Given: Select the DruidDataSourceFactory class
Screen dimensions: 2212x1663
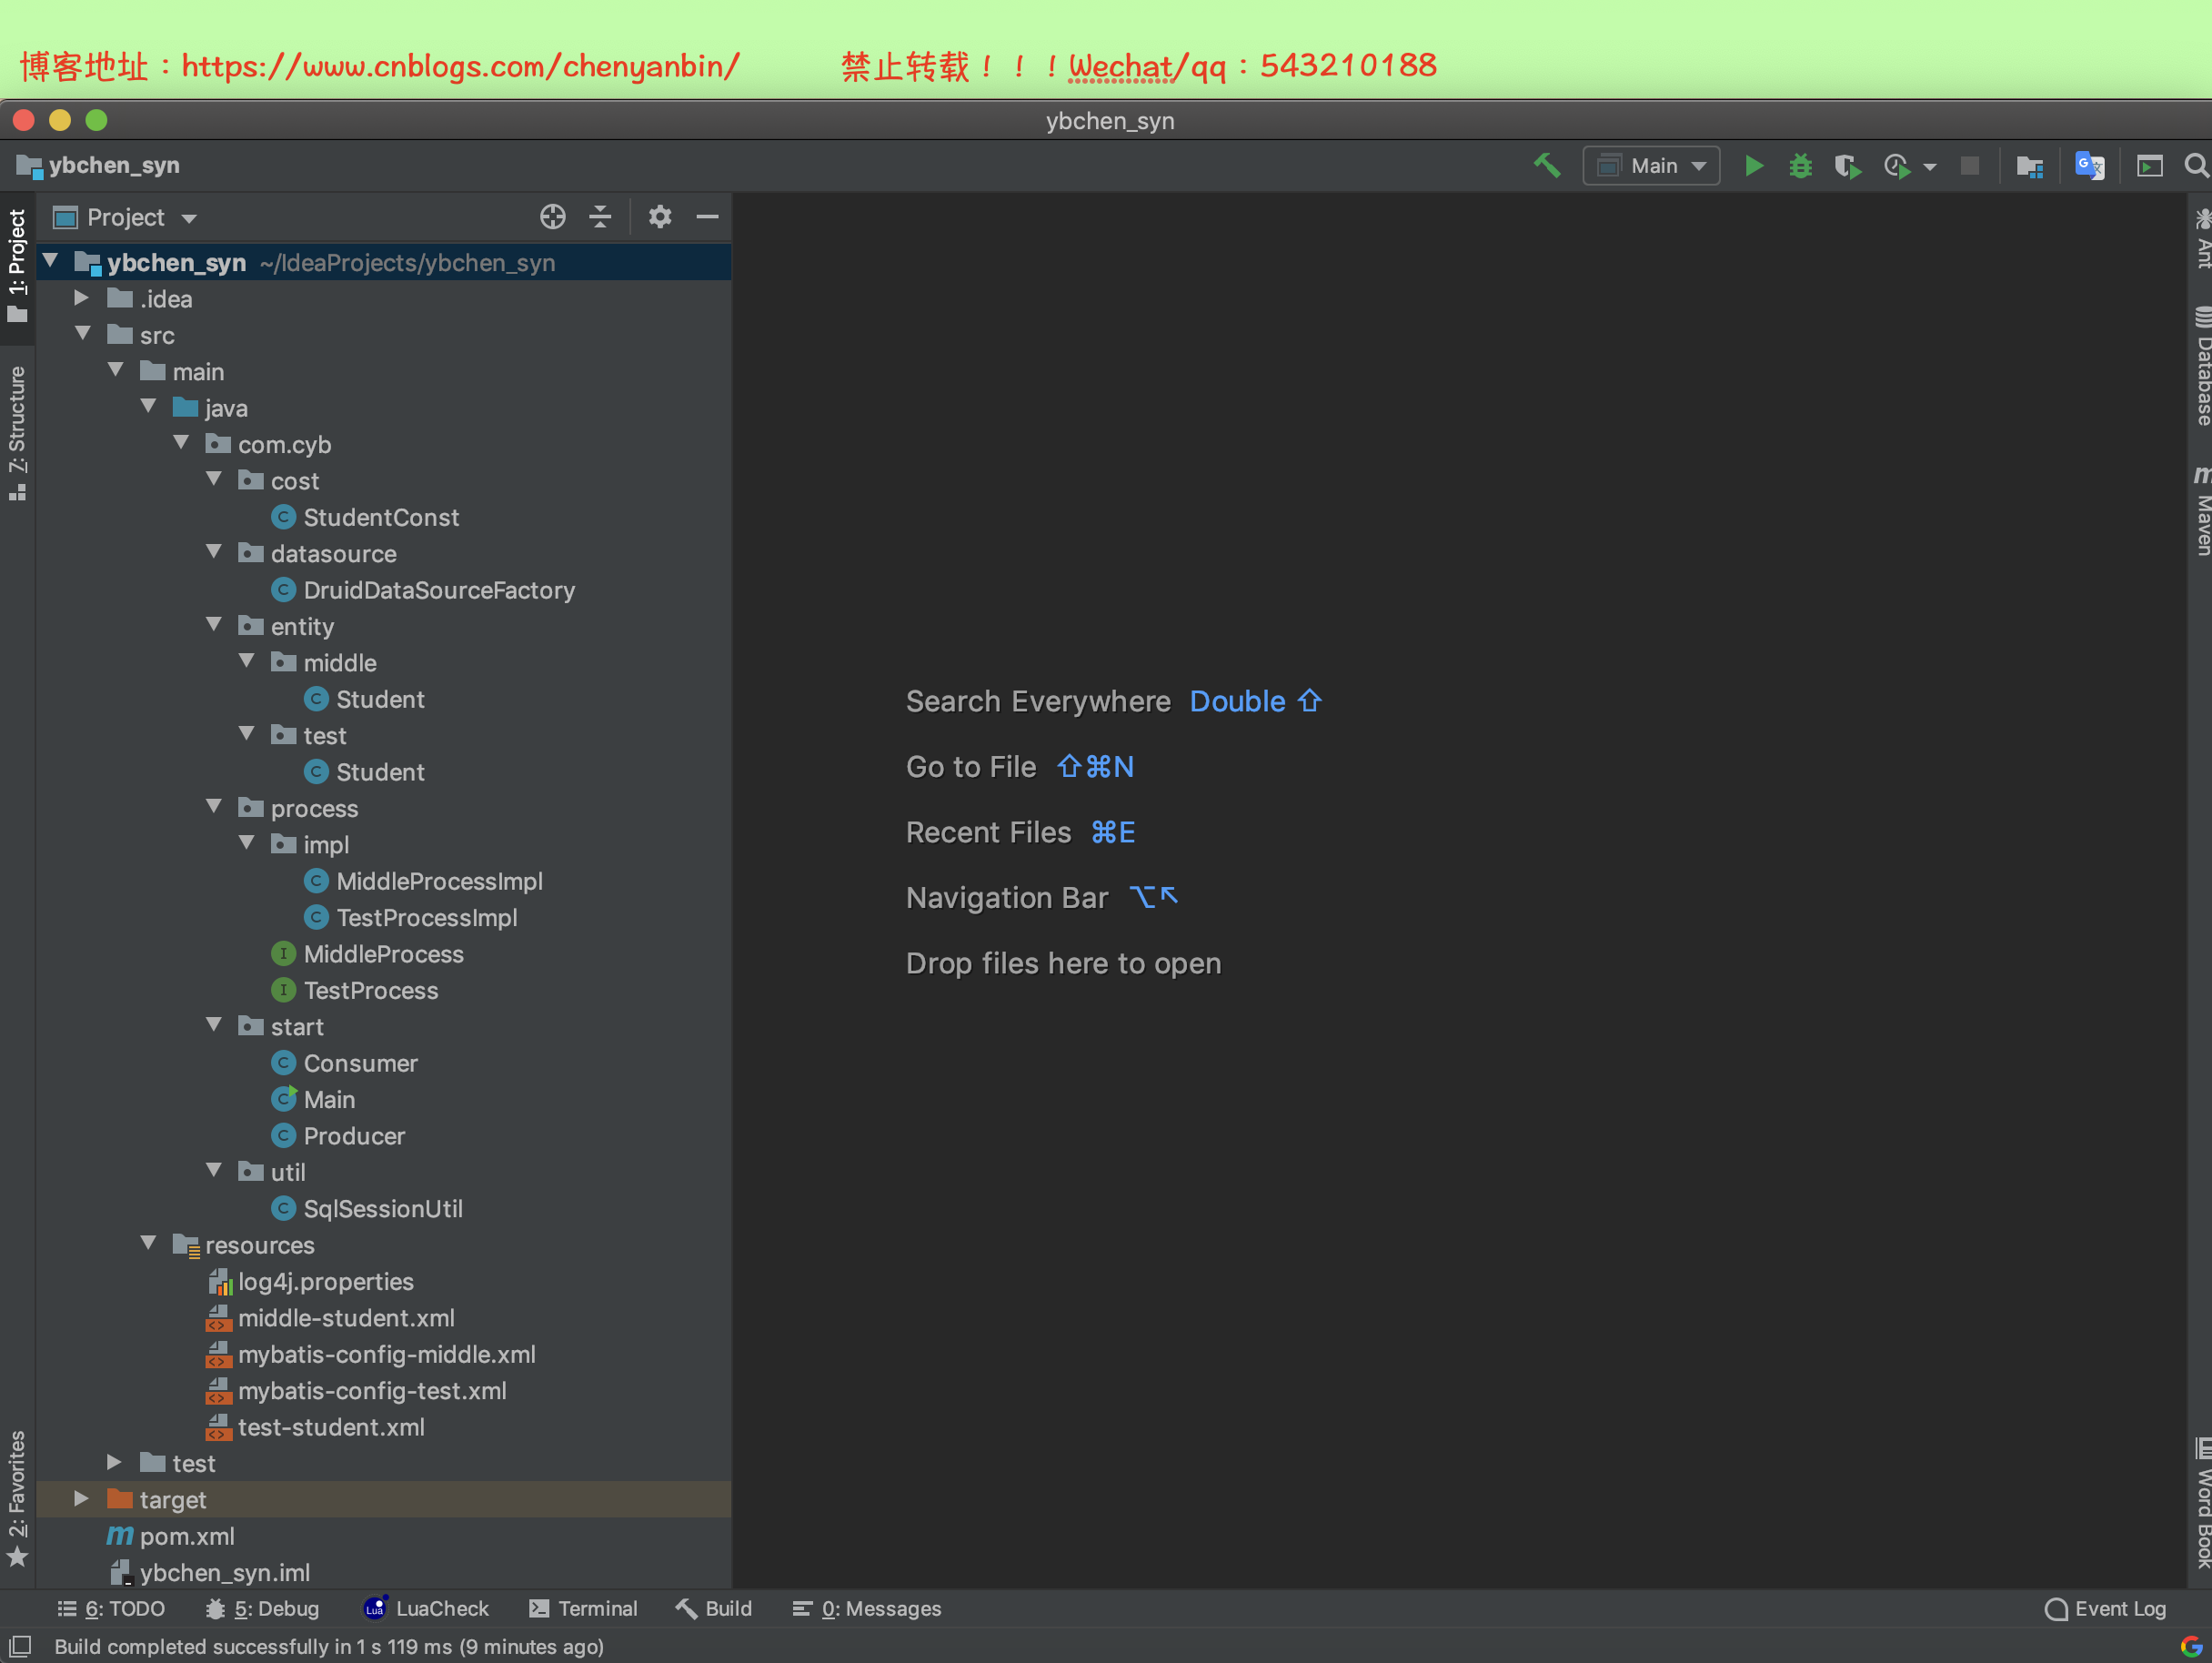Looking at the screenshot, I should point(423,590).
